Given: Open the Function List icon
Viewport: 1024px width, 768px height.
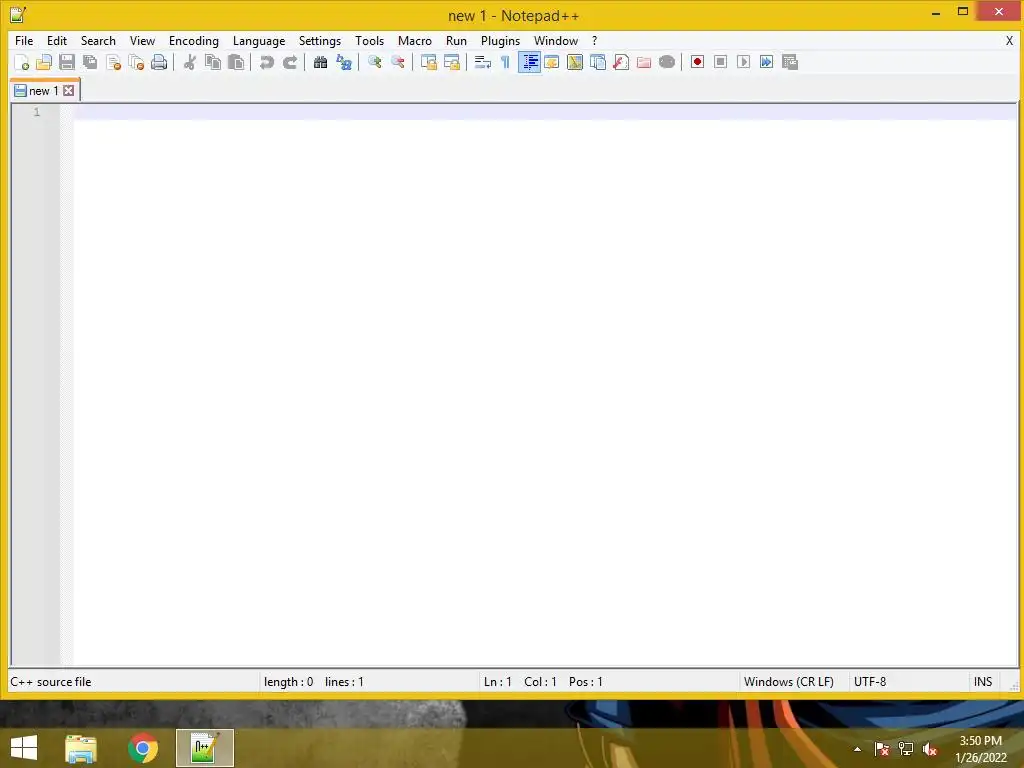Looking at the screenshot, I should (x=620, y=62).
